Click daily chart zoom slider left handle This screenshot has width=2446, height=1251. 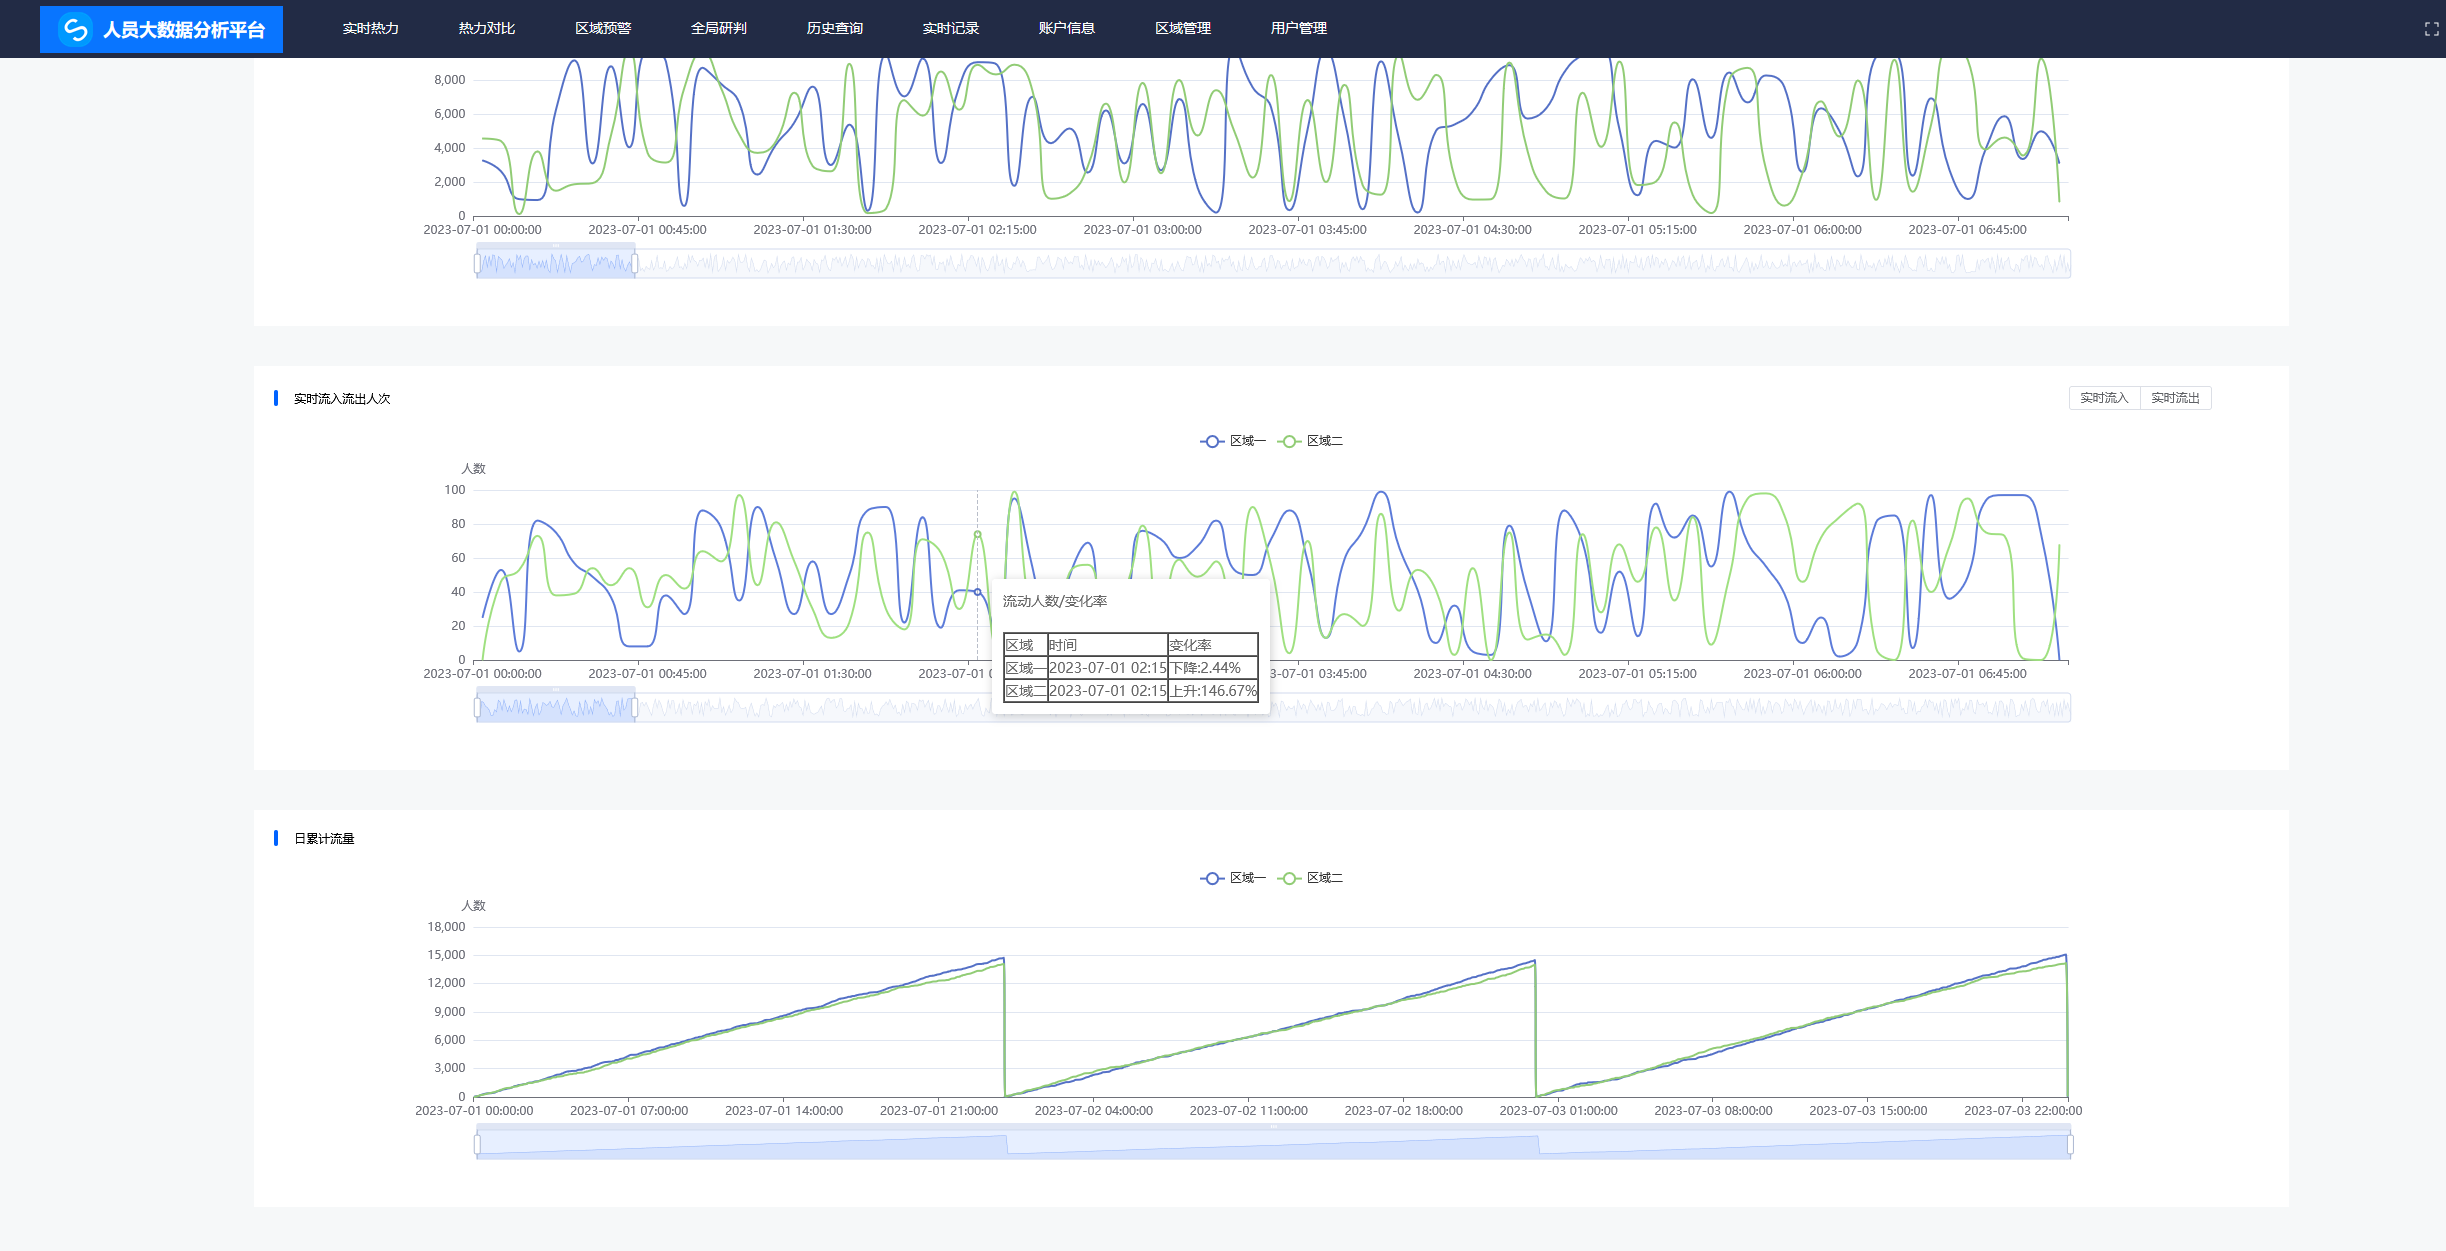click(477, 1145)
